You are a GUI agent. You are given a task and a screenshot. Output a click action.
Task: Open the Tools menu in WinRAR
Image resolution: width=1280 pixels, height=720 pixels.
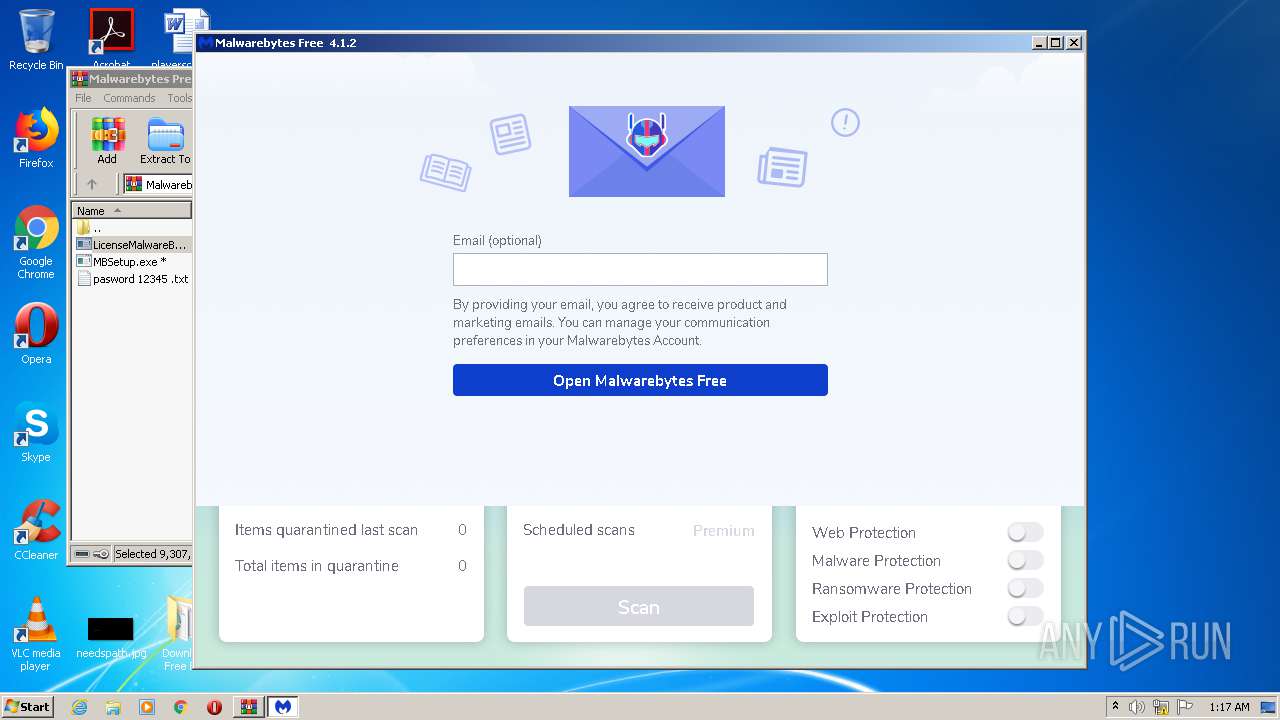[x=179, y=98]
